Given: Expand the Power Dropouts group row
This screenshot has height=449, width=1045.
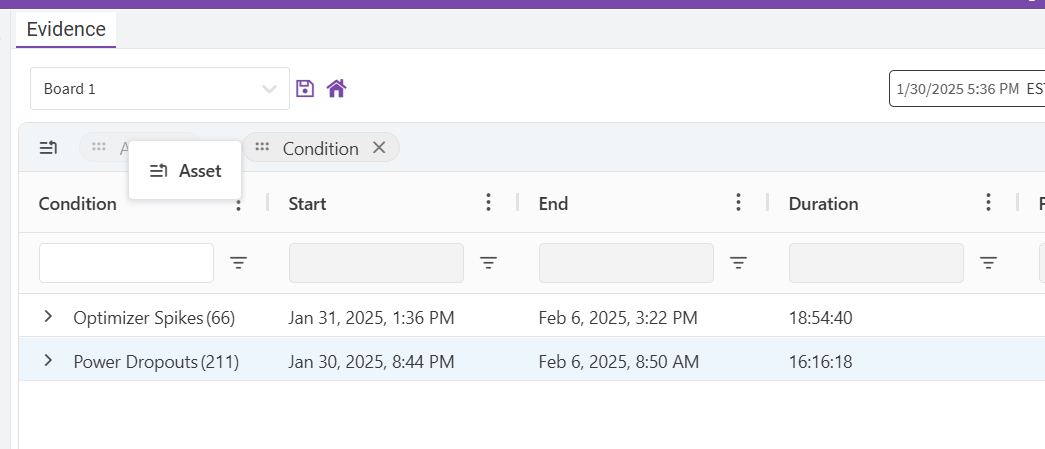Looking at the screenshot, I should [x=48, y=360].
